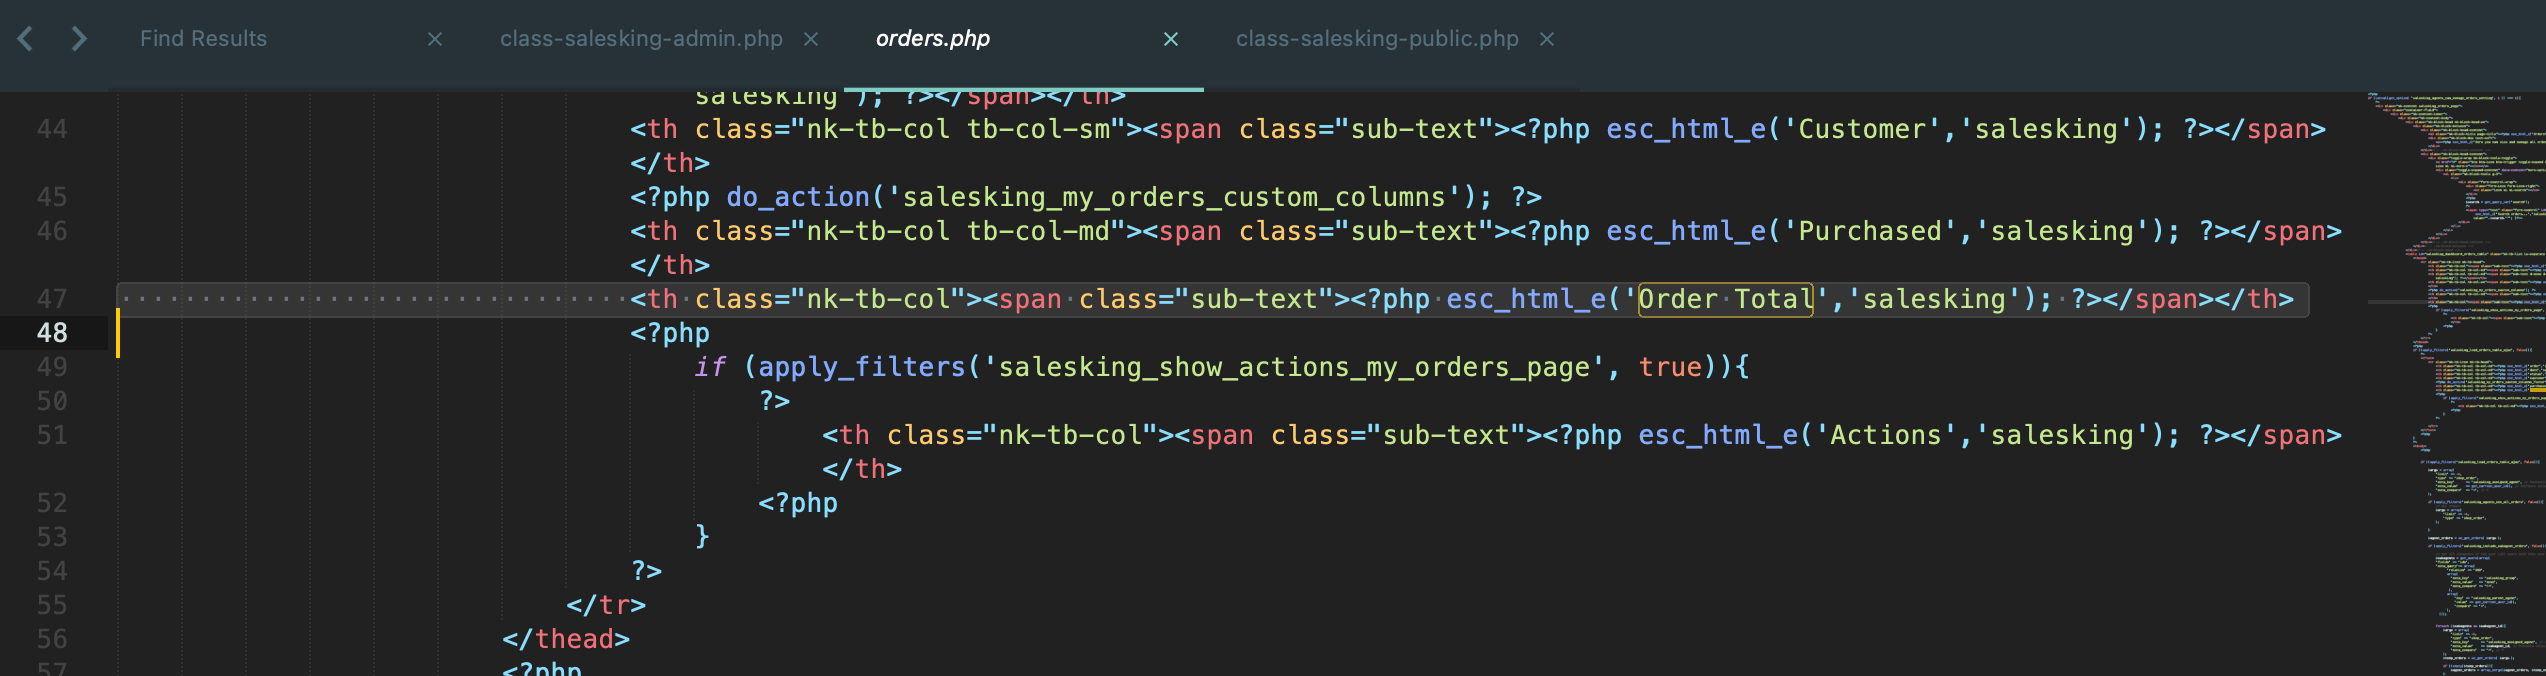Click line number 44 in the gutter
The width and height of the screenshot is (2546, 676).
click(x=52, y=129)
